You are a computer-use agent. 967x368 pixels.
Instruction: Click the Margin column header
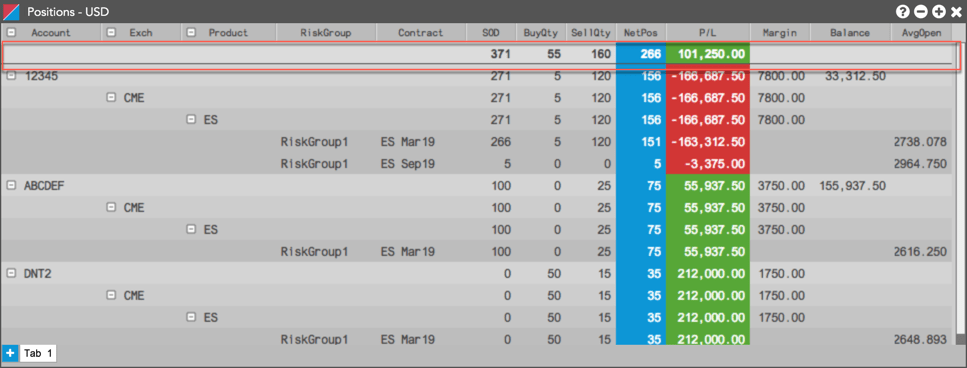tap(780, 33)
